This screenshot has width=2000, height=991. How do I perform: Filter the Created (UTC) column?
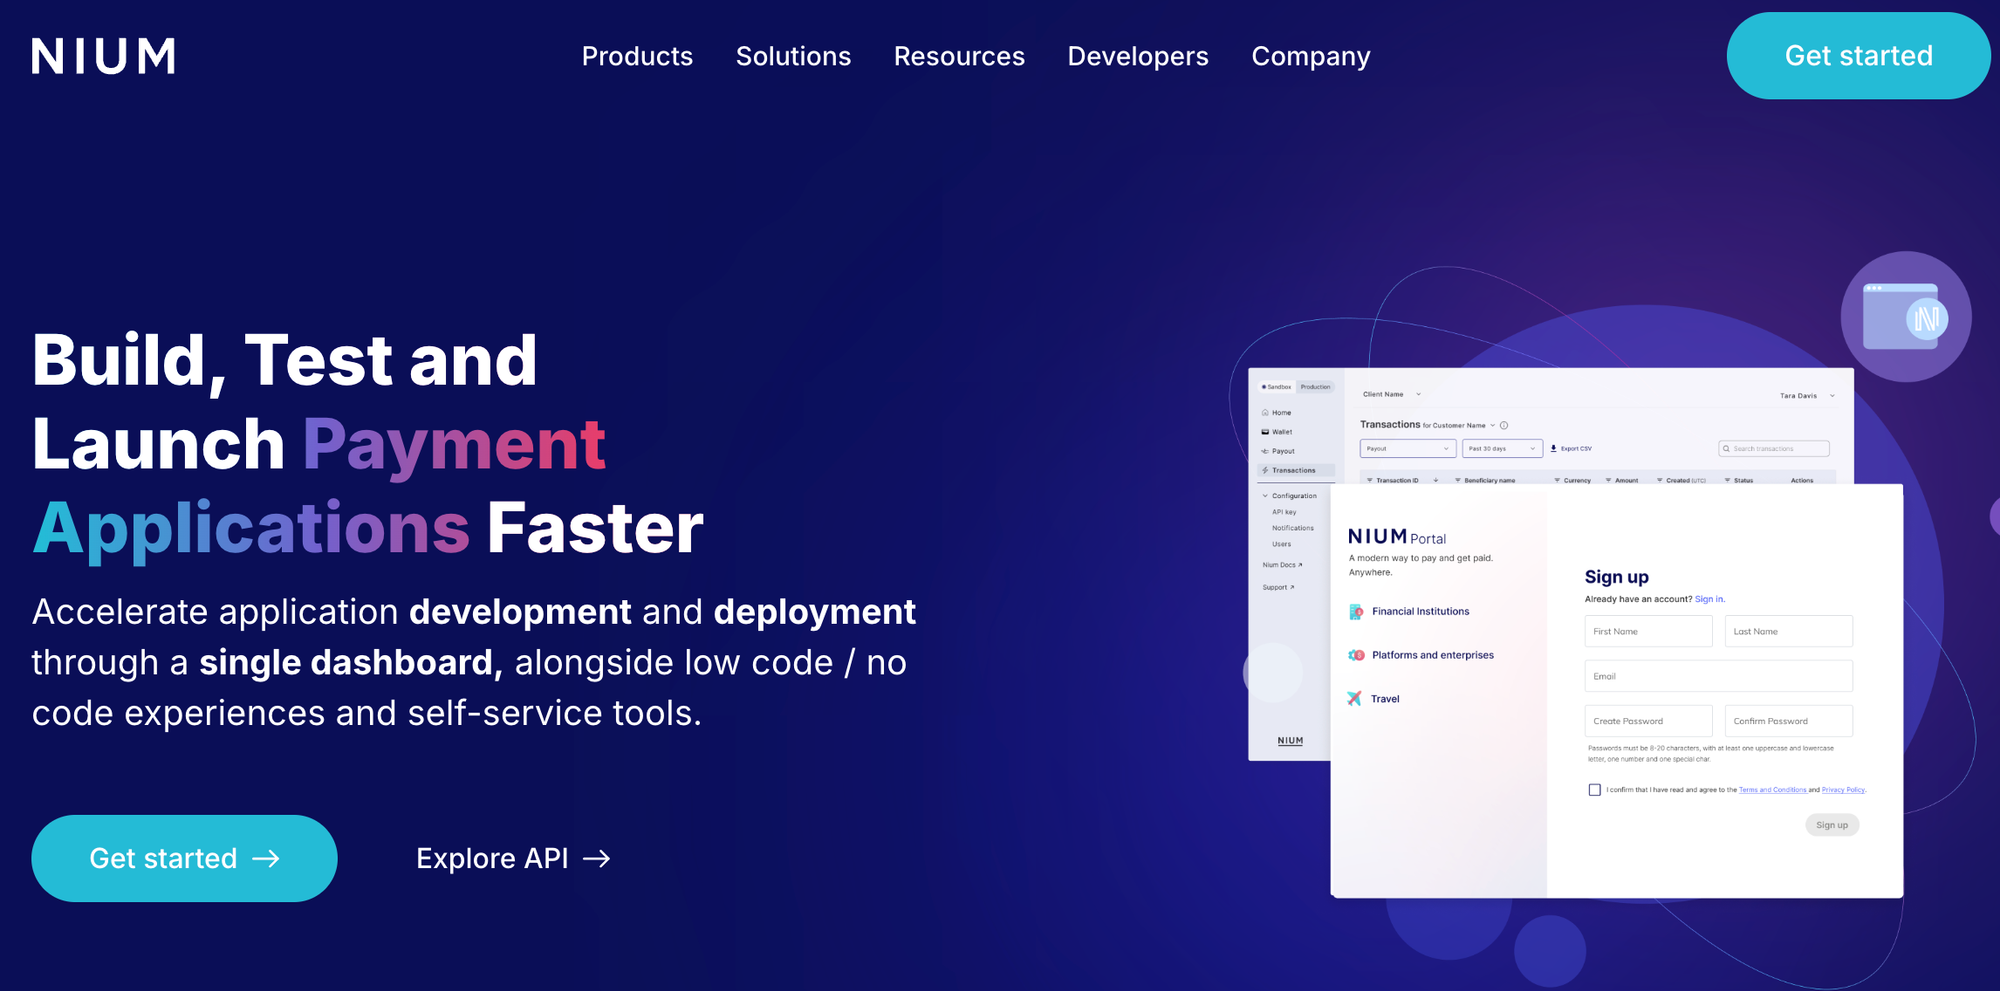tap(1659, 480)
